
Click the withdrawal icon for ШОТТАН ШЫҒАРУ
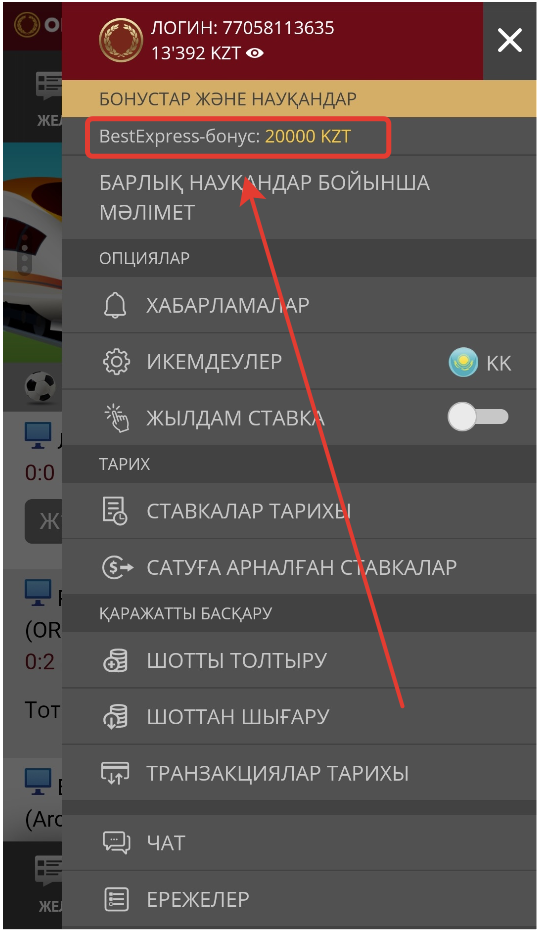tap(115, 716)
